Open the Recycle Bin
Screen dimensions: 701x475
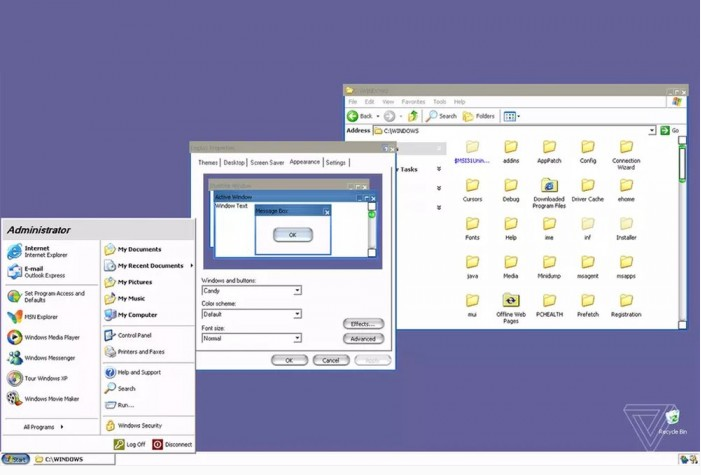coord(672,417)
